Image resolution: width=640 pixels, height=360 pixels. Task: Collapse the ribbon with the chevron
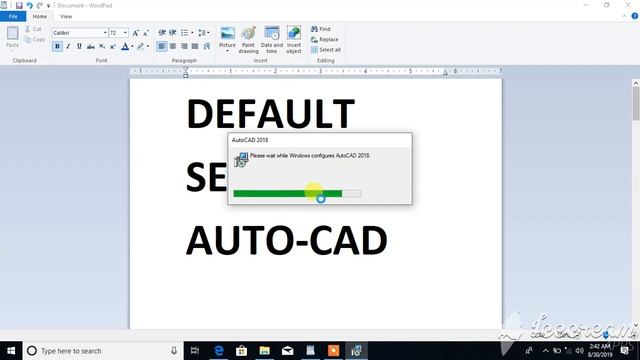click(x=624, y=16)
